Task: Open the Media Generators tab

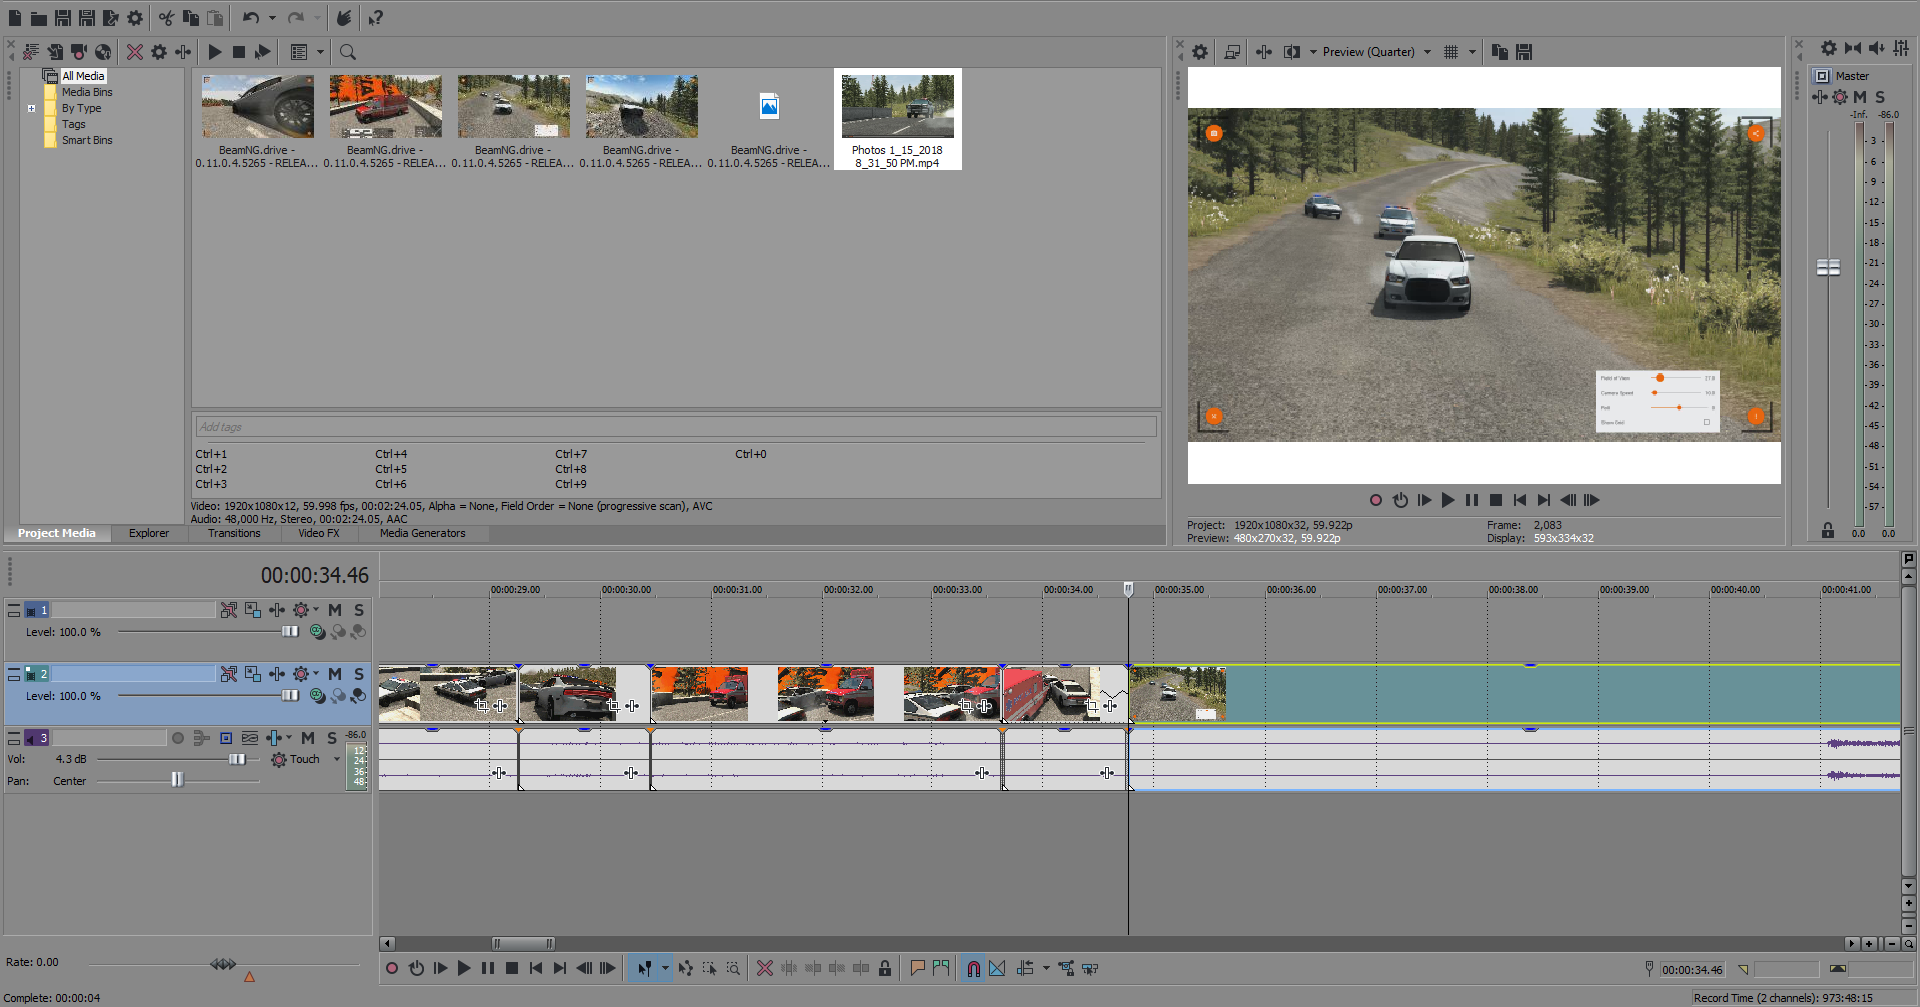Action: (423, 533)
